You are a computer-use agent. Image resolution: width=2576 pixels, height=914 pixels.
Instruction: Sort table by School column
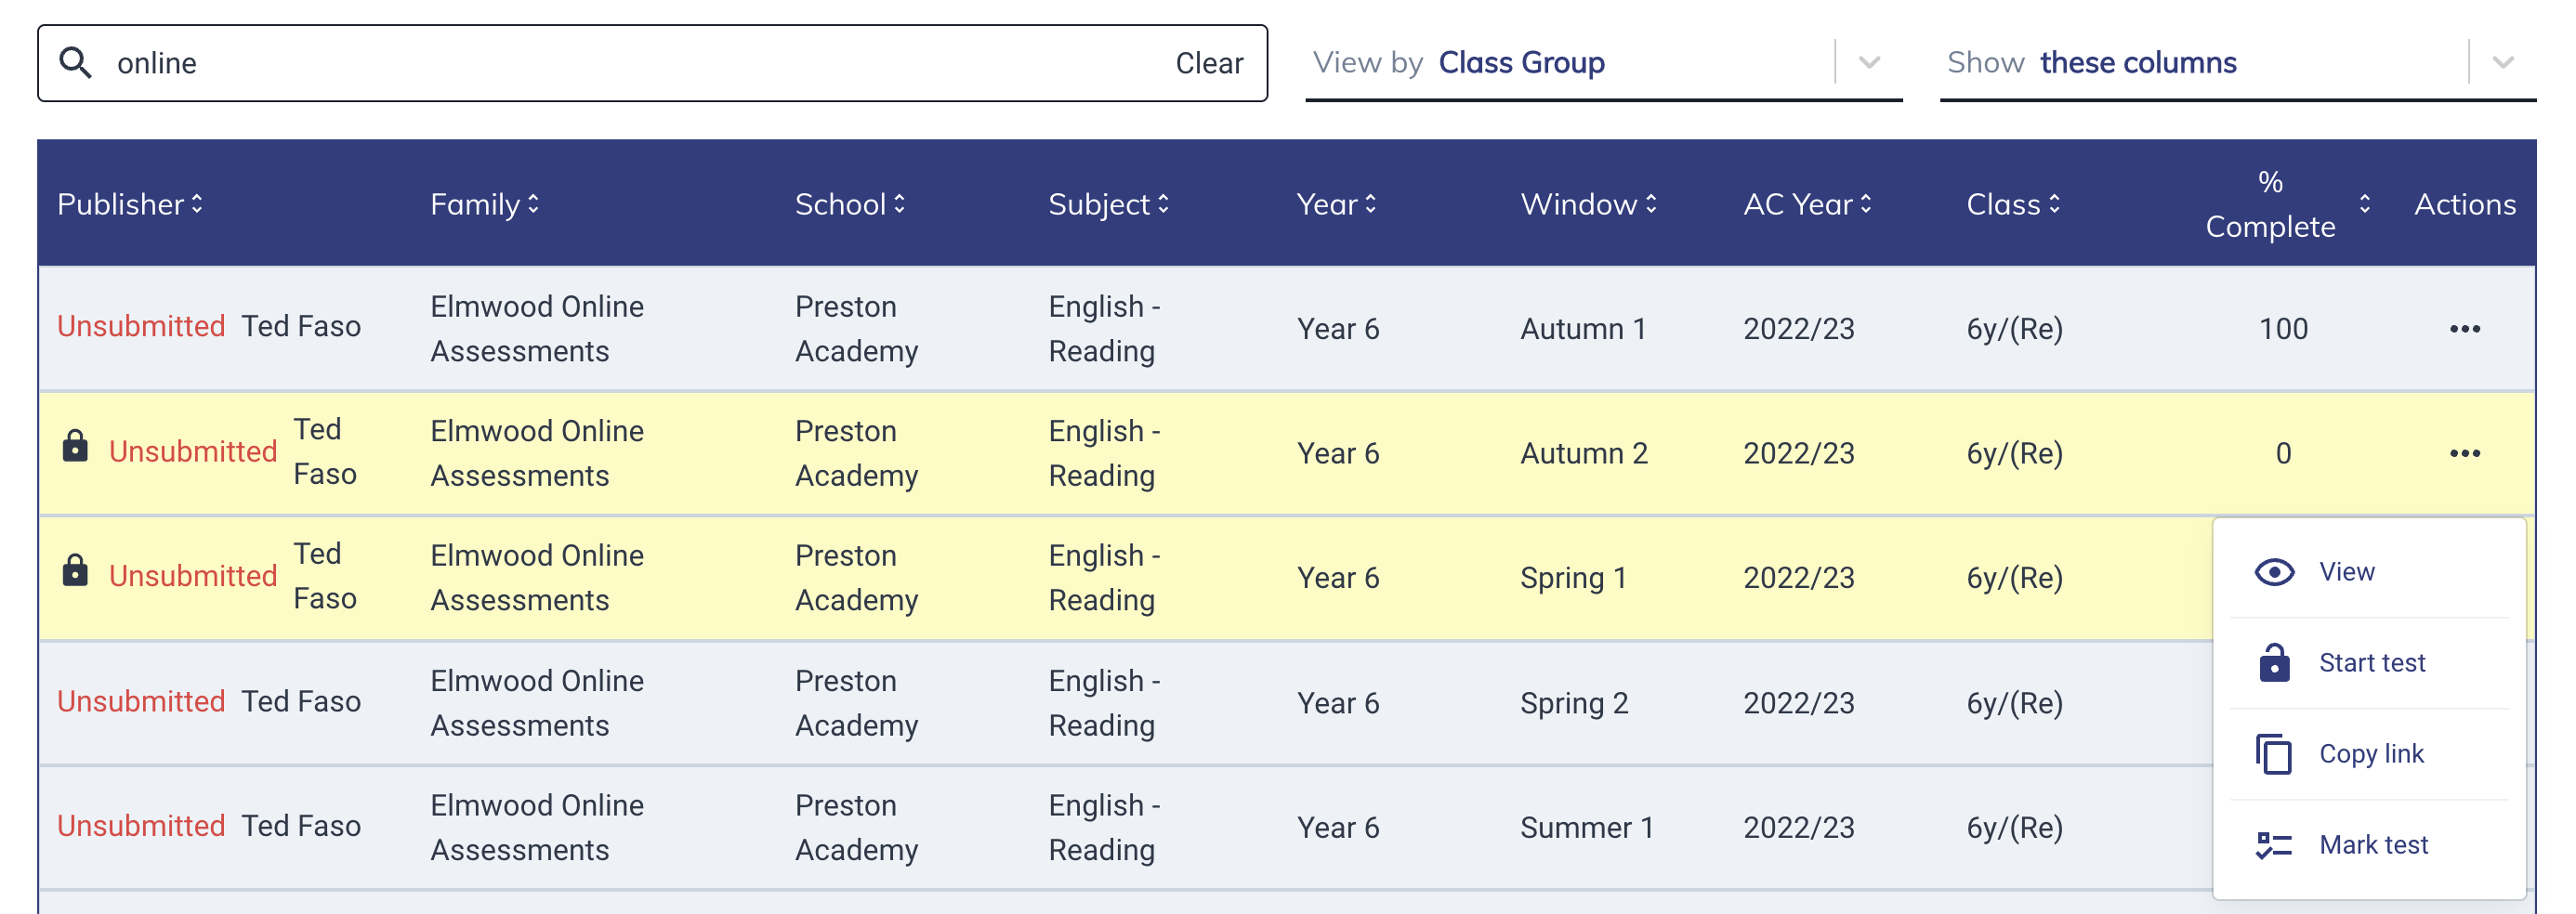(x=899, y=204)
